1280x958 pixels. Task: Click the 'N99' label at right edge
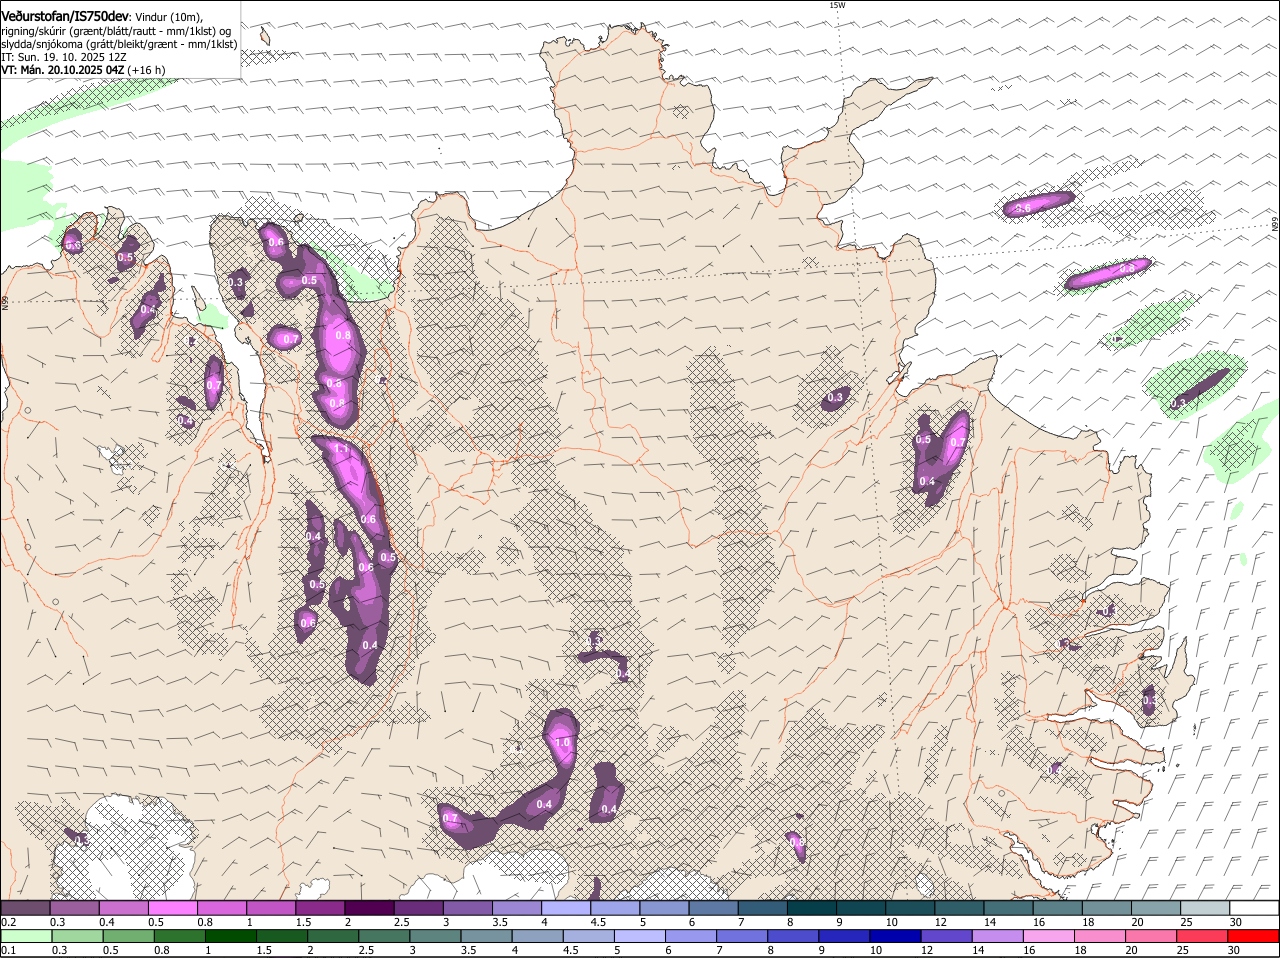1276,226
